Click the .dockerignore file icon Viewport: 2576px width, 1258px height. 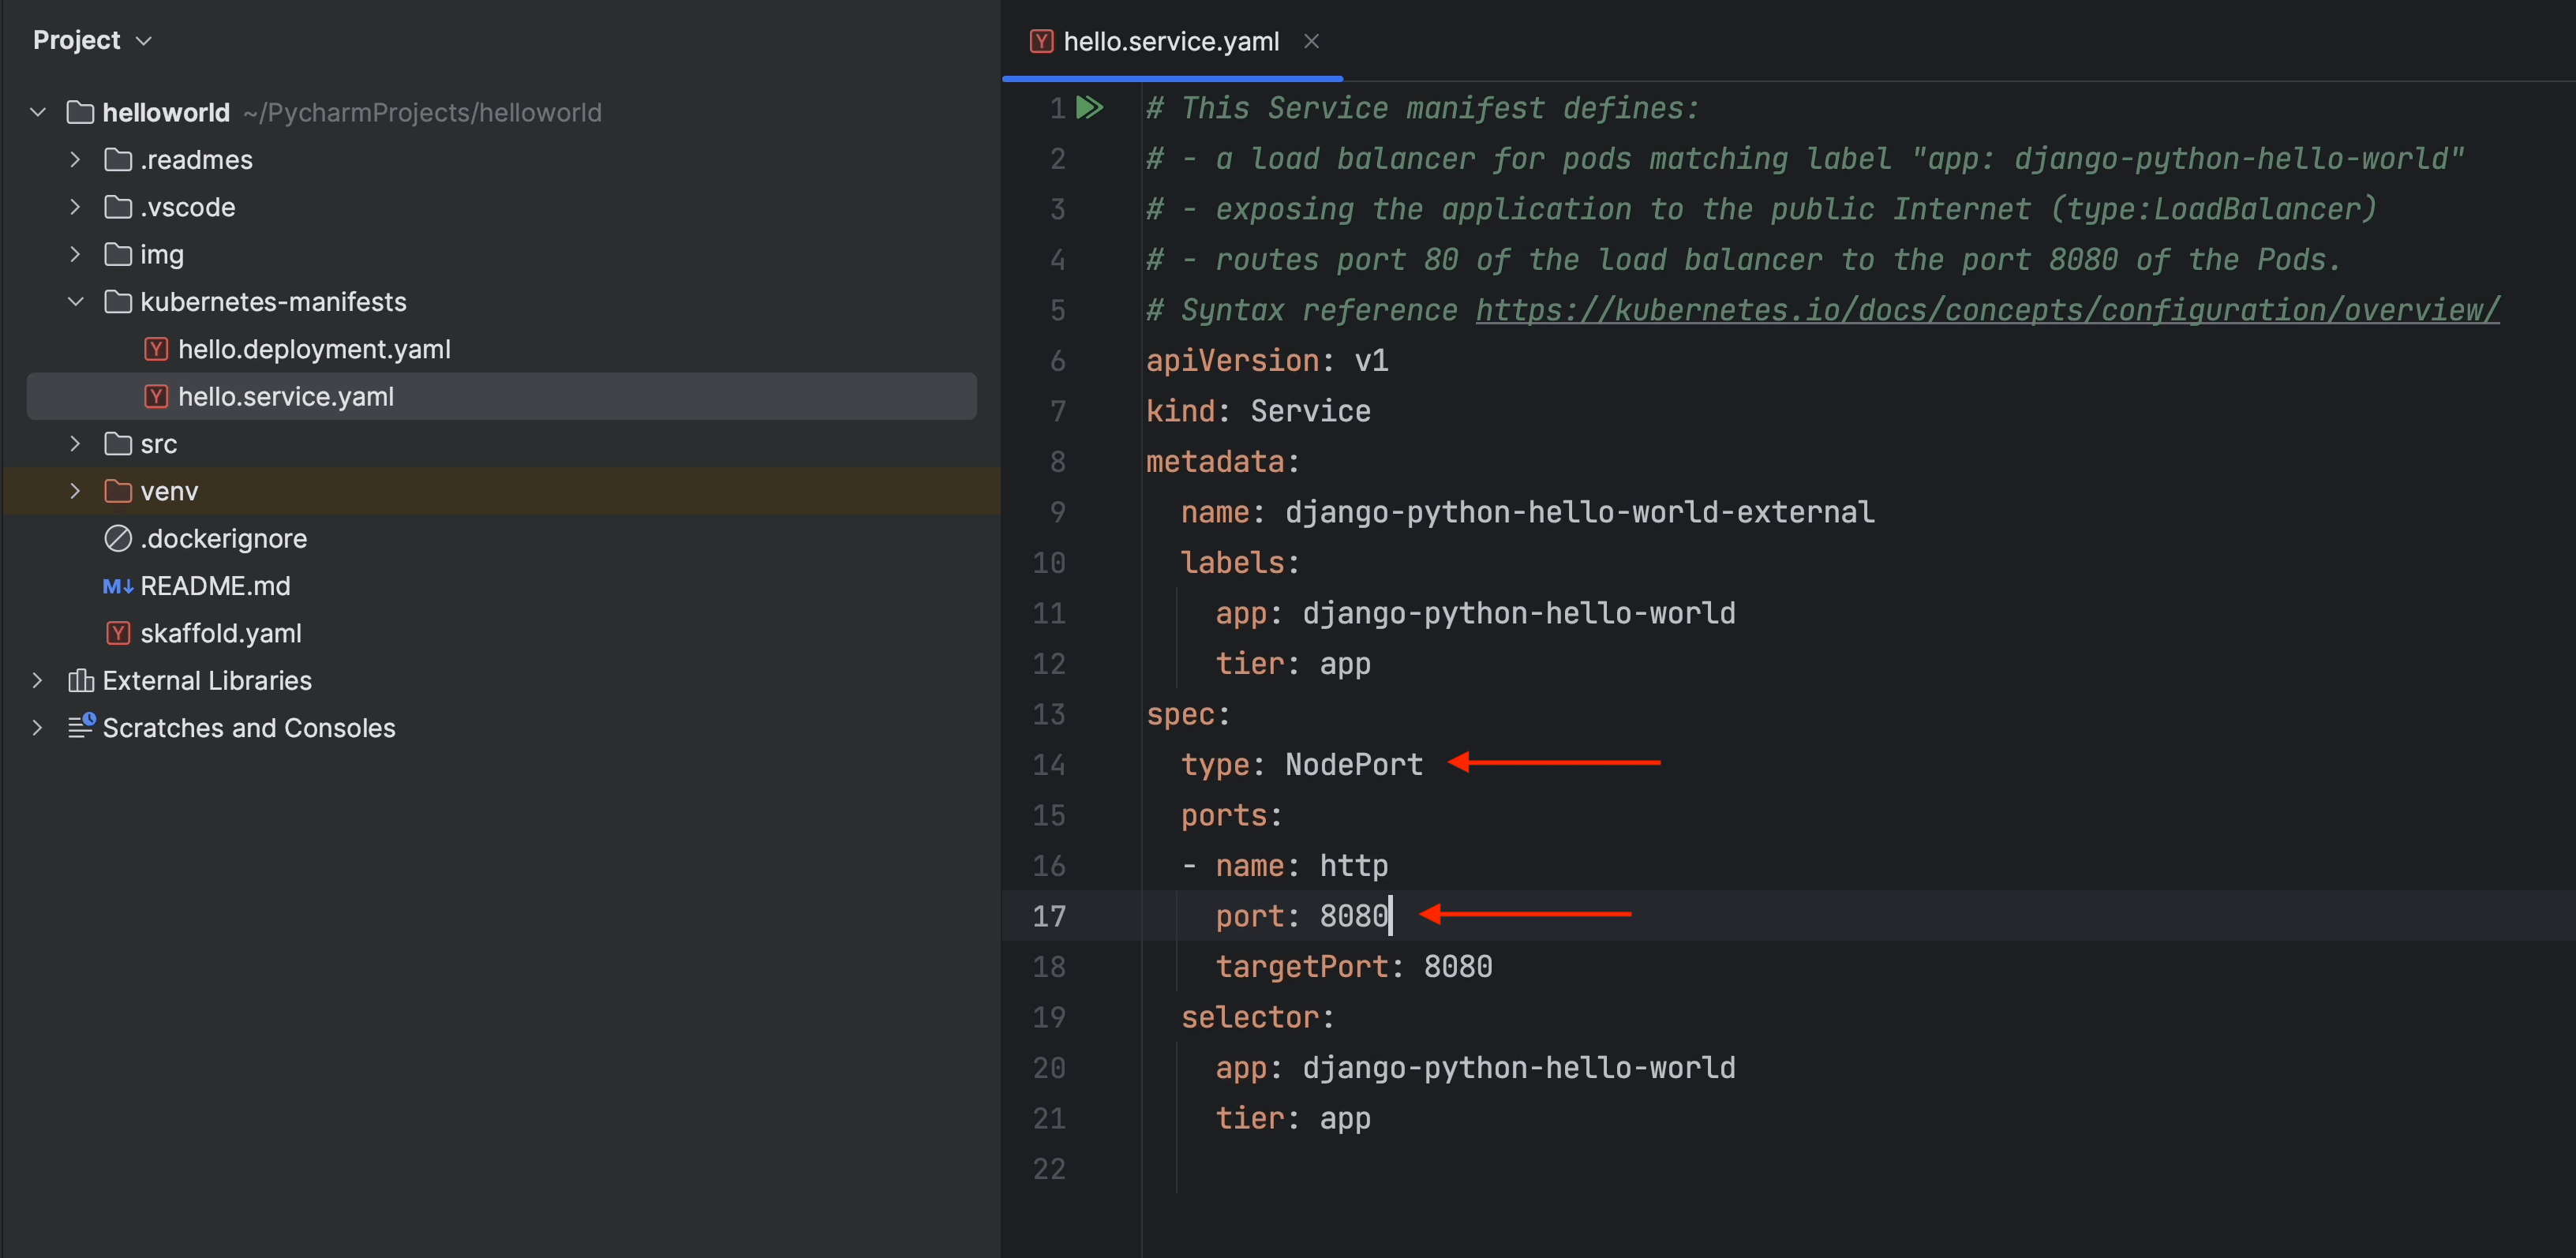[118, 538]
